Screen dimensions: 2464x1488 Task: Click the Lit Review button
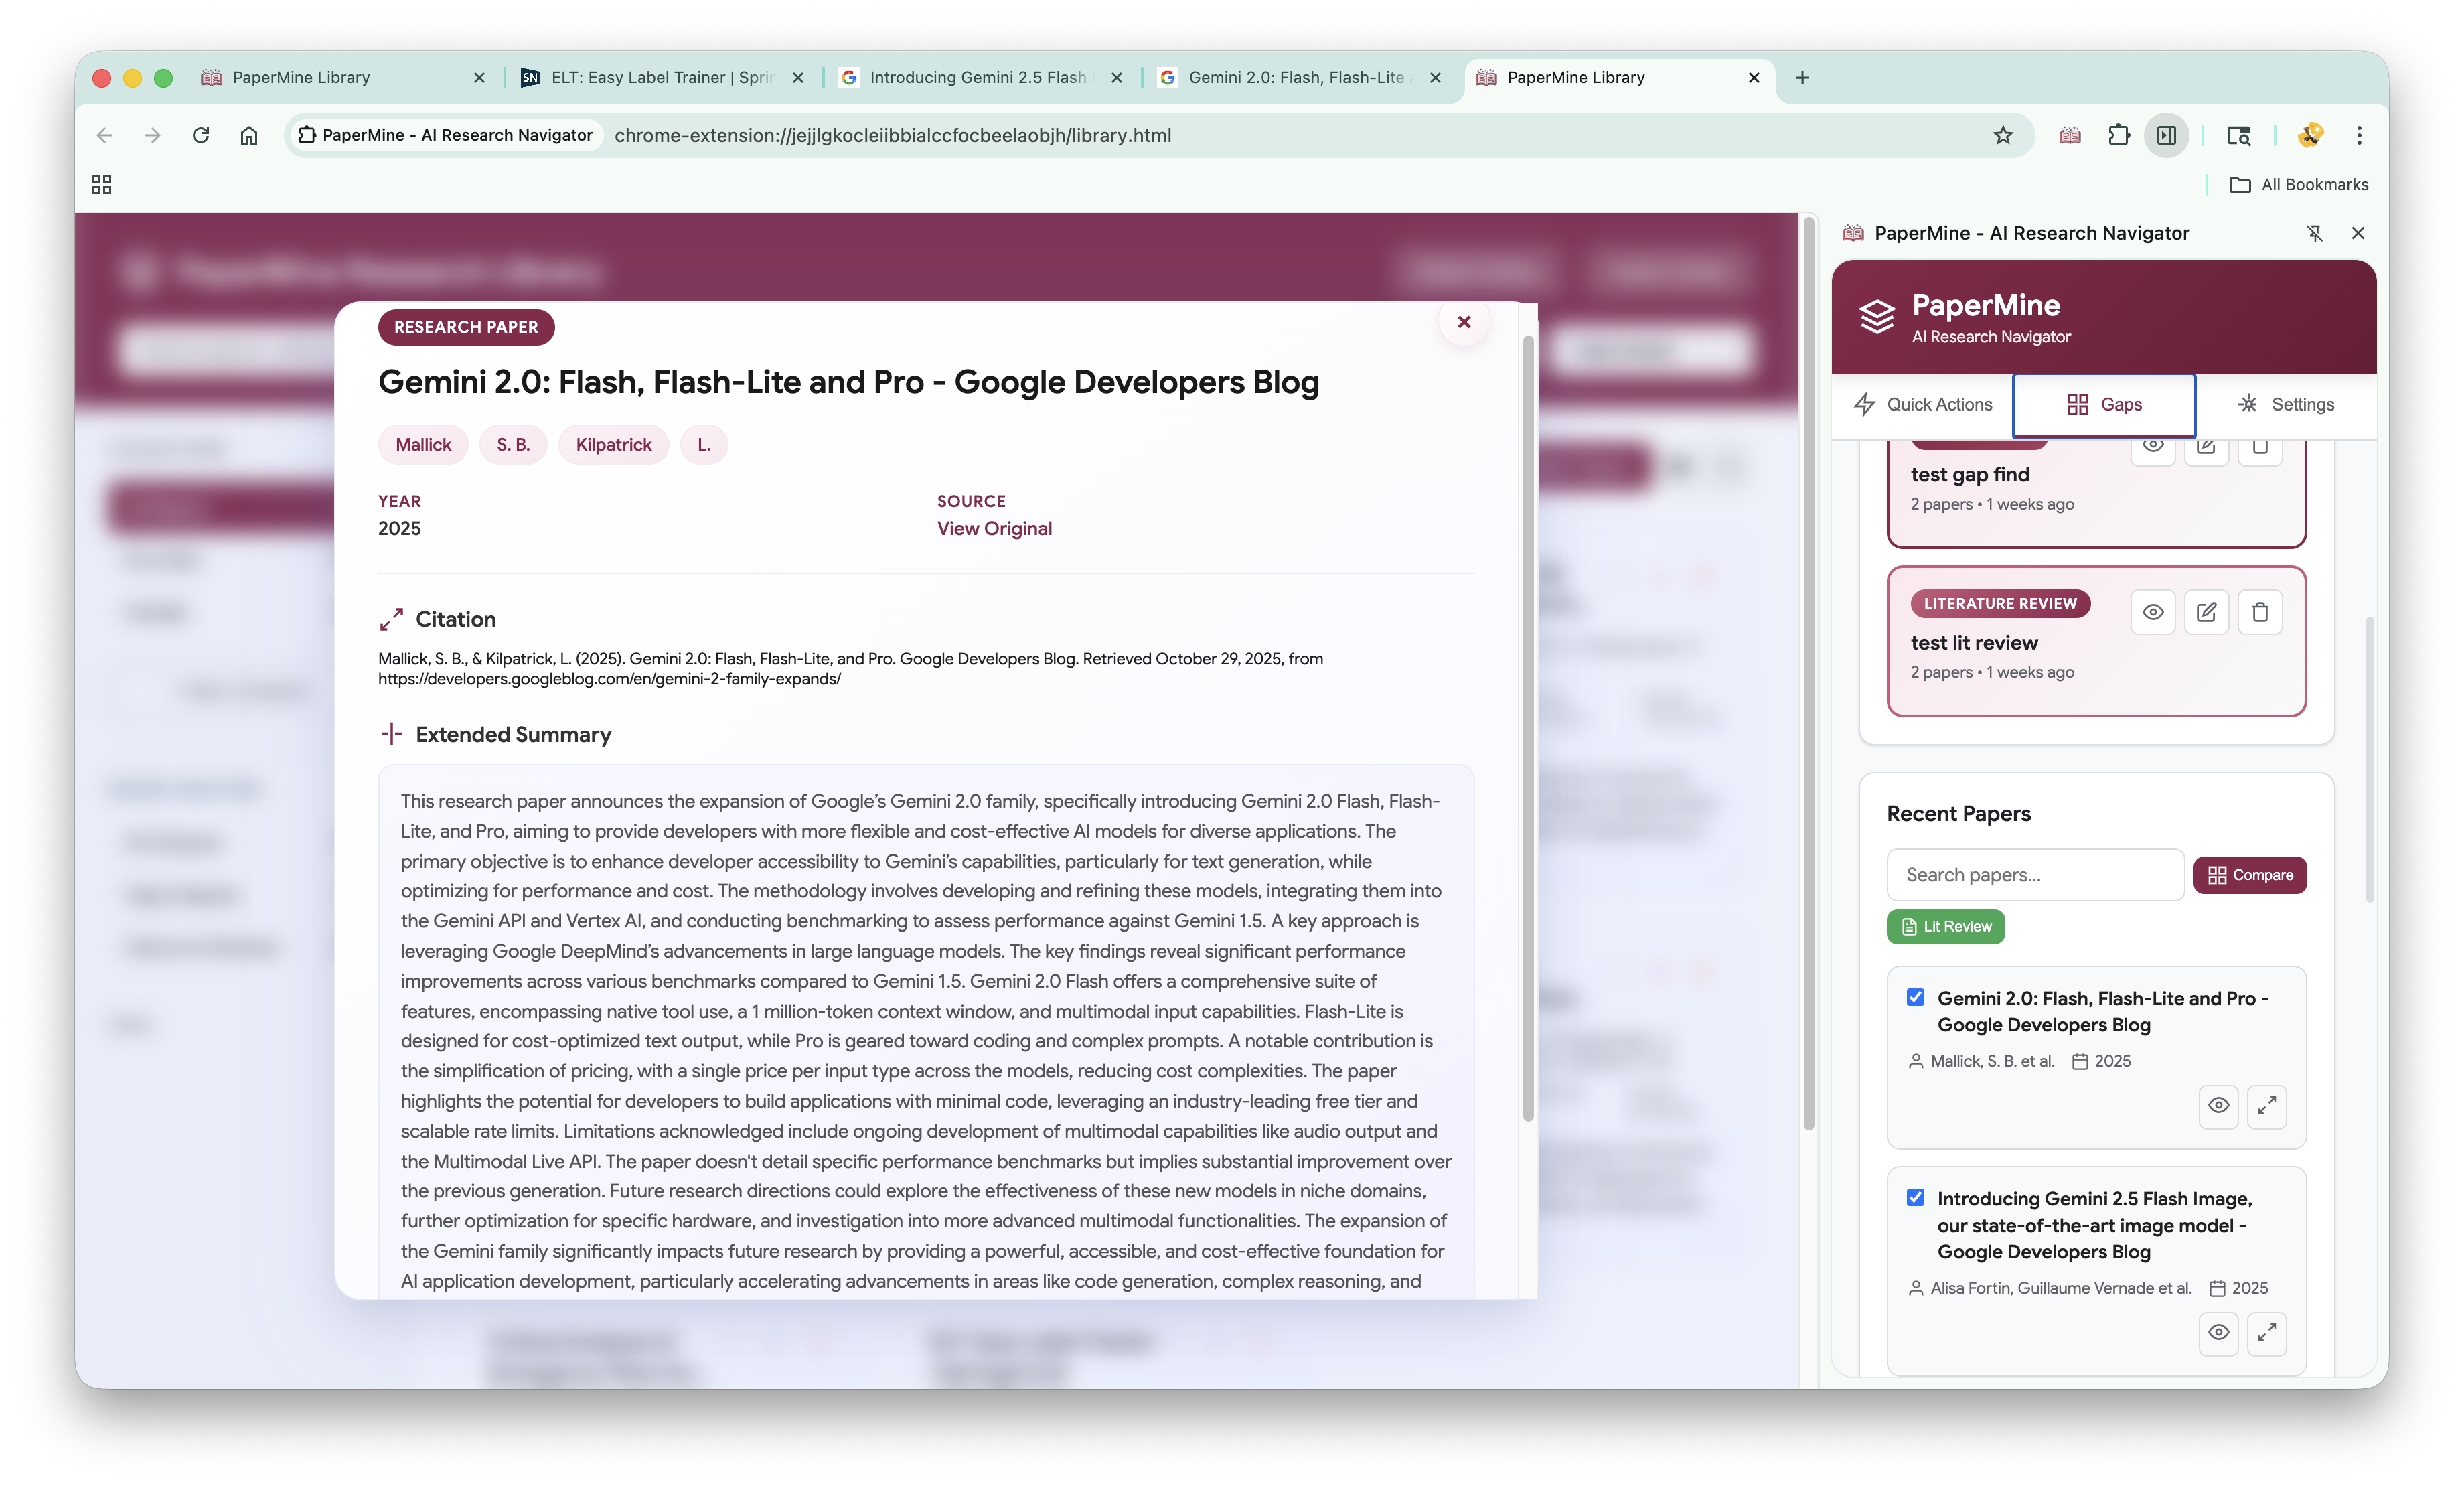(1945, 926)
